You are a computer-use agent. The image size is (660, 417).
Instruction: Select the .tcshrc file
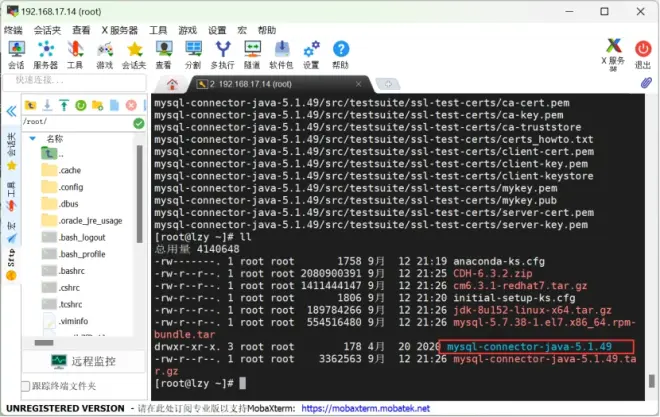(x=62, y=304)
